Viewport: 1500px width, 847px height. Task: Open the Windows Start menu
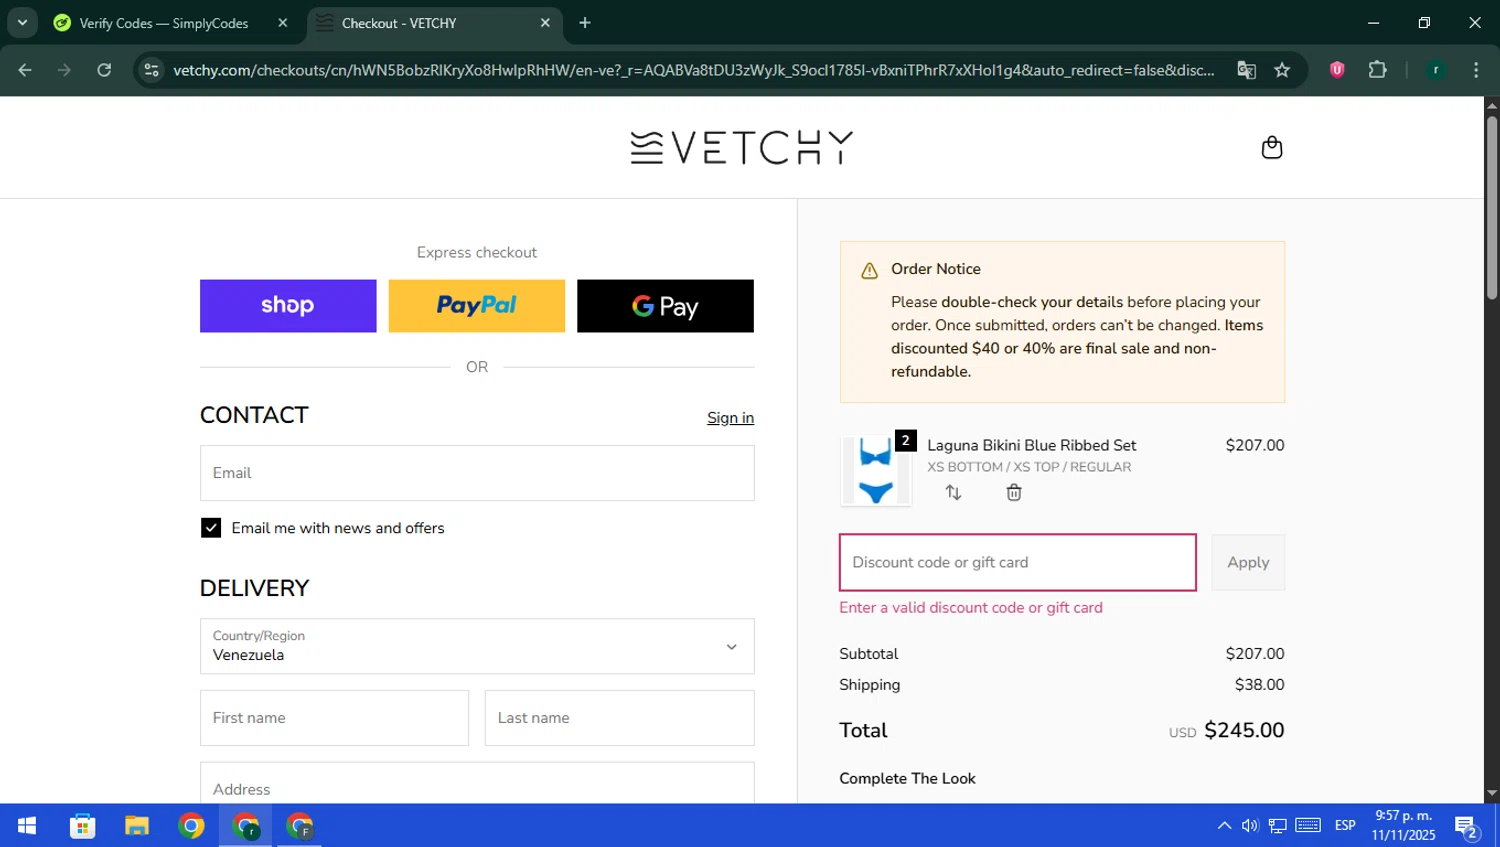click(27, 826)
